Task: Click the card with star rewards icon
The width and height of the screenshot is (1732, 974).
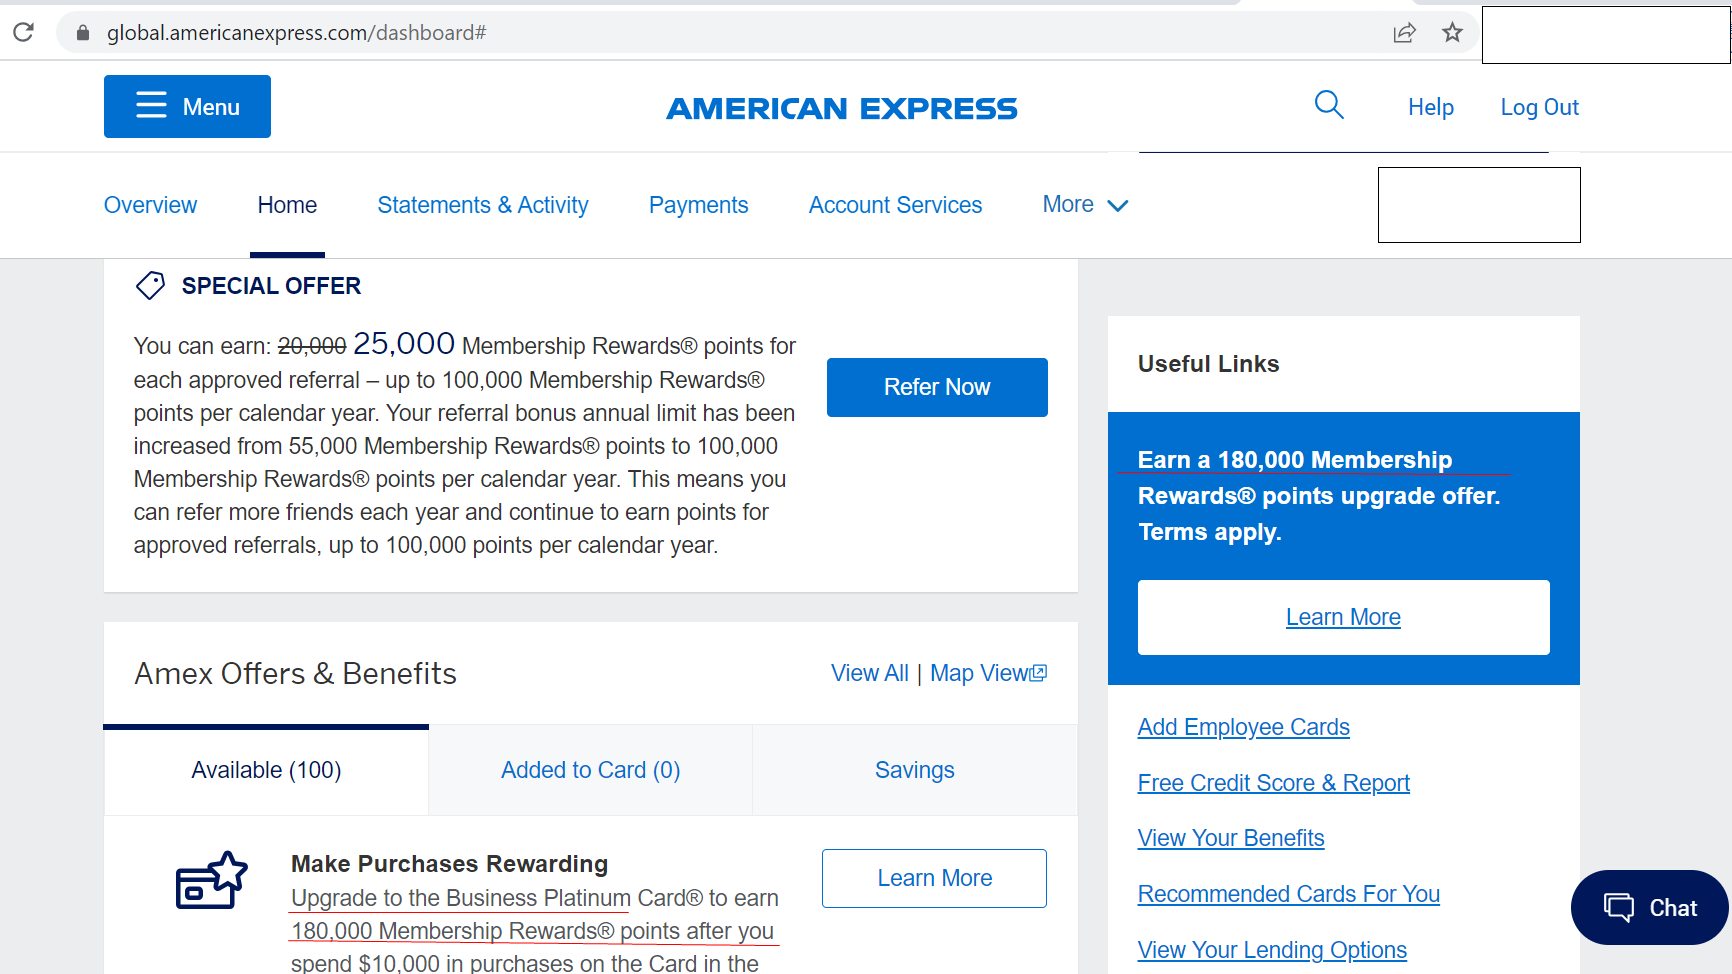Action: tap(211, 880)
